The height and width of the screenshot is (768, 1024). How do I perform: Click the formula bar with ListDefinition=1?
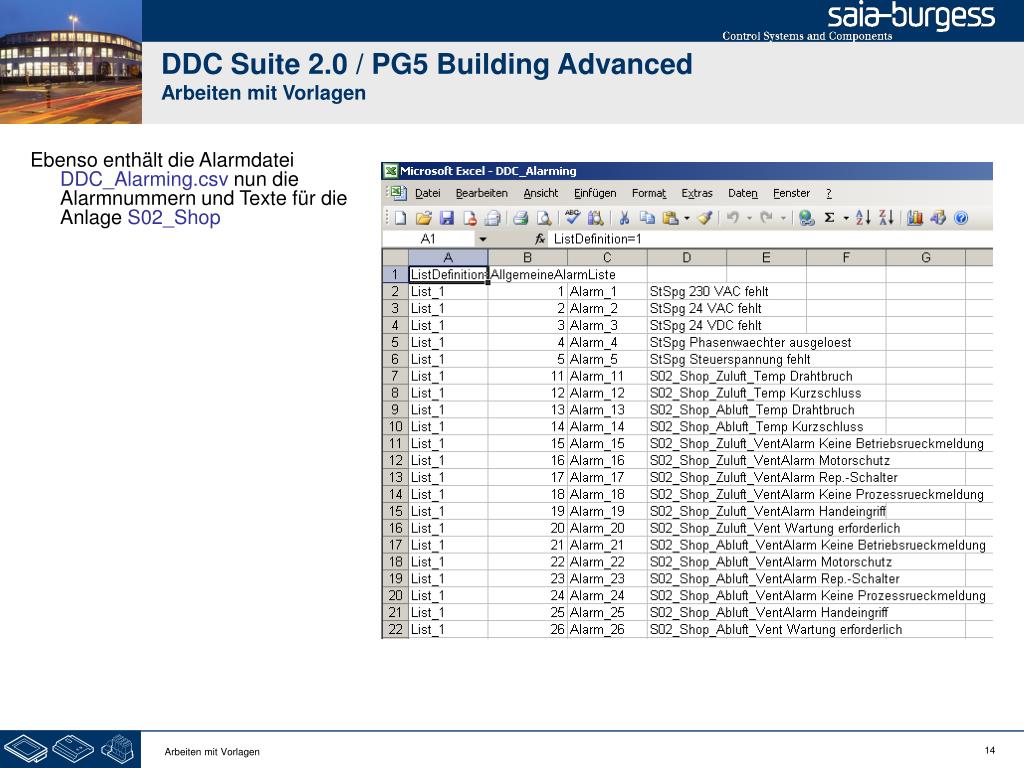point(771,239)
